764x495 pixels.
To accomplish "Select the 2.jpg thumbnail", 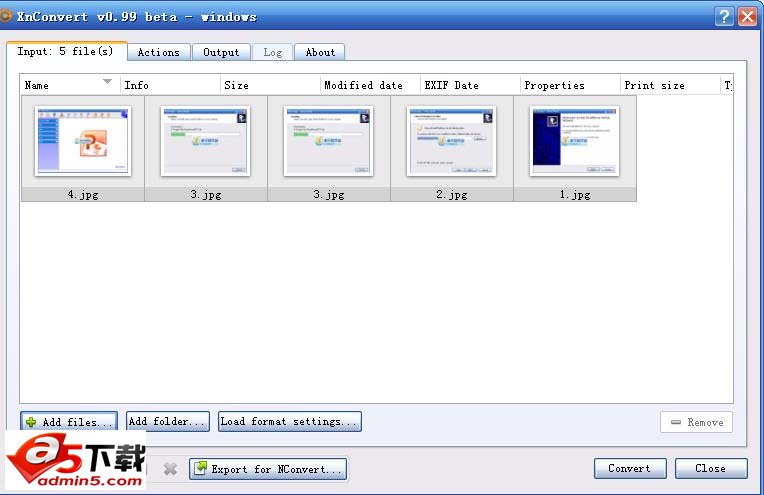I will [x=451, y=142].
